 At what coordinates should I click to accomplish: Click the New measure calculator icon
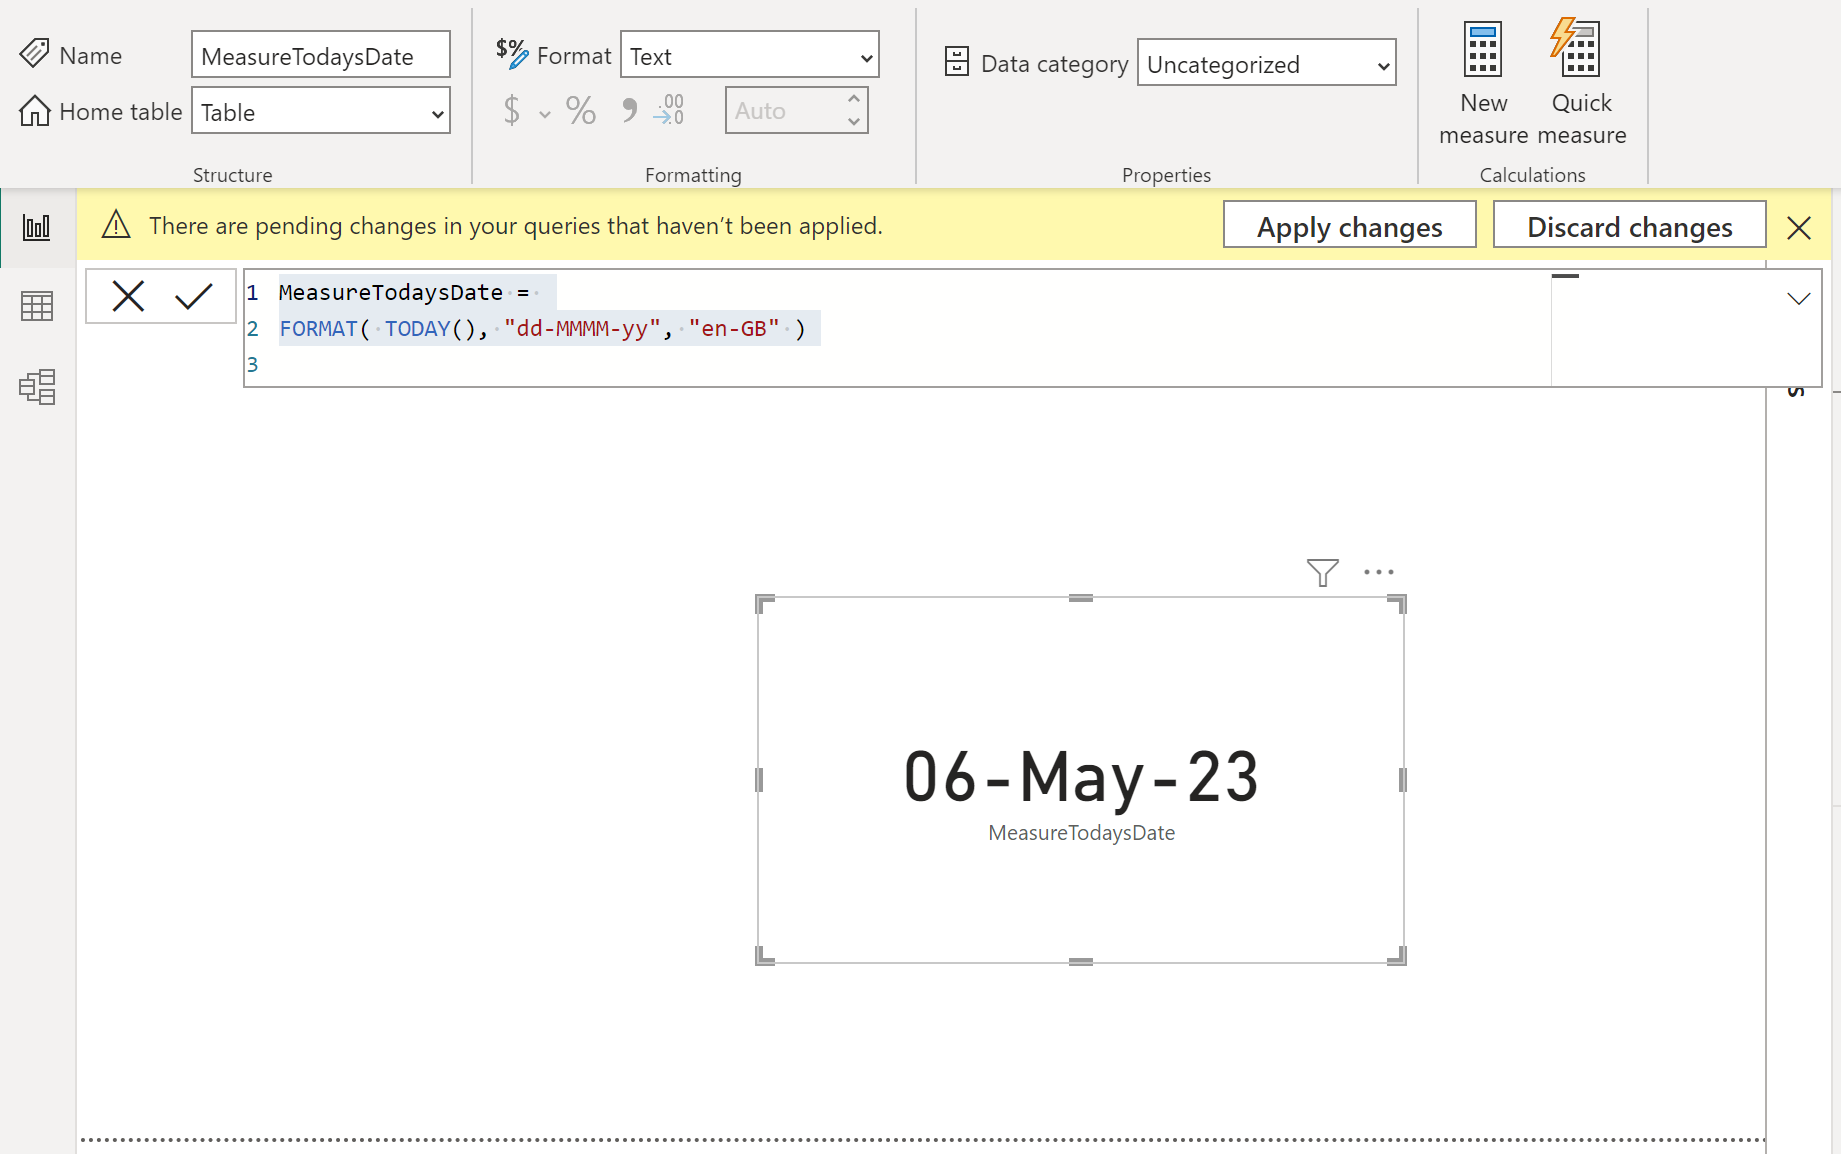tap(1483, 49)
